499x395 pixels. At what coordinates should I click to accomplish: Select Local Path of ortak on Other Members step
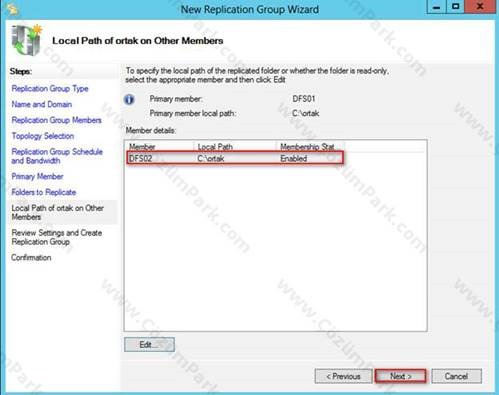58,212
